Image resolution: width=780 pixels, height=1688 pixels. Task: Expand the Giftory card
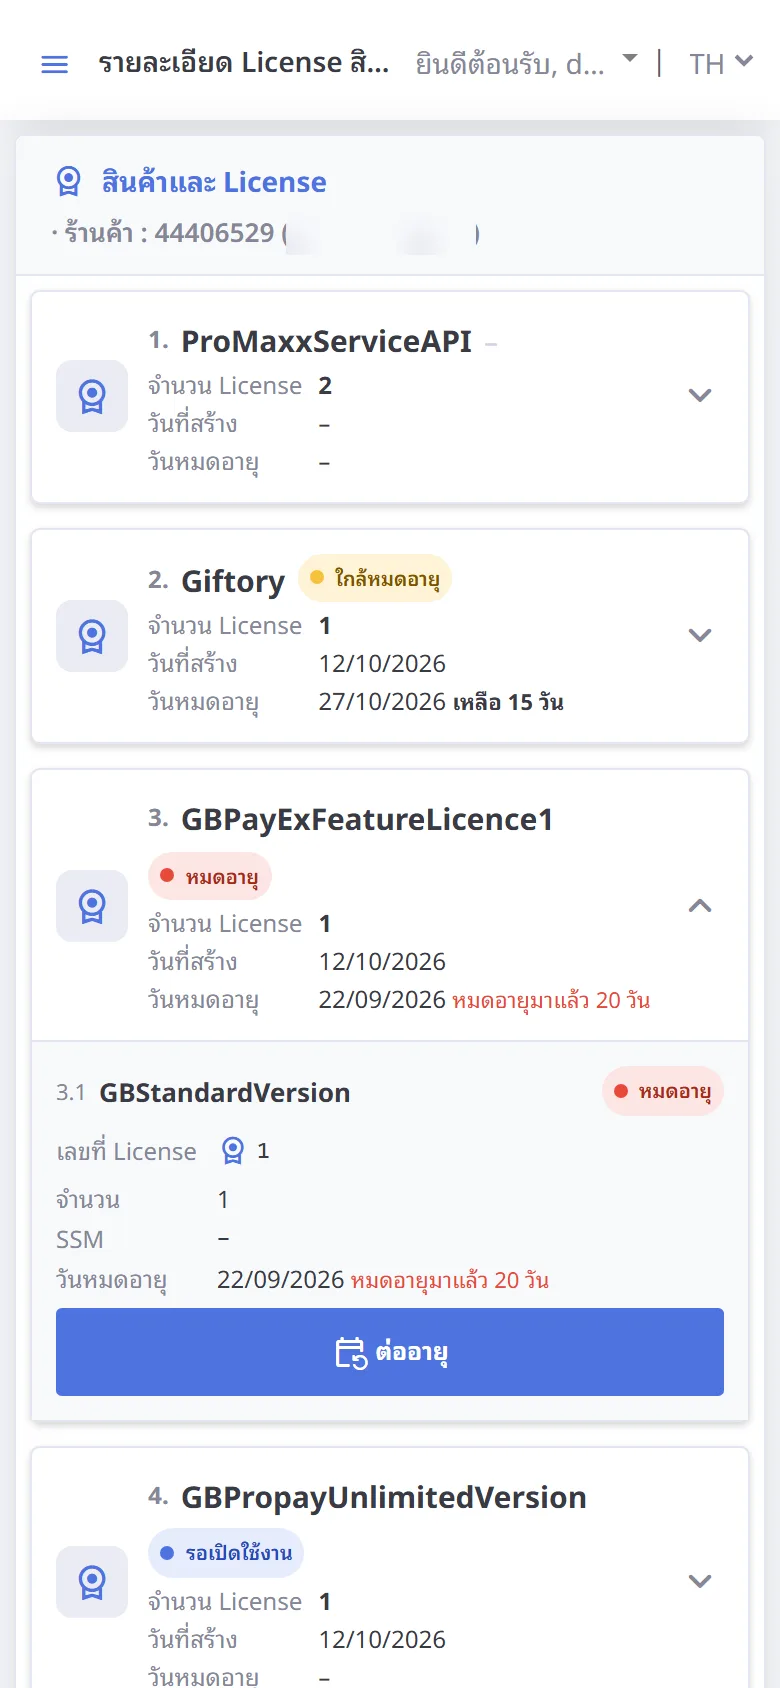(x=700, y=635)
